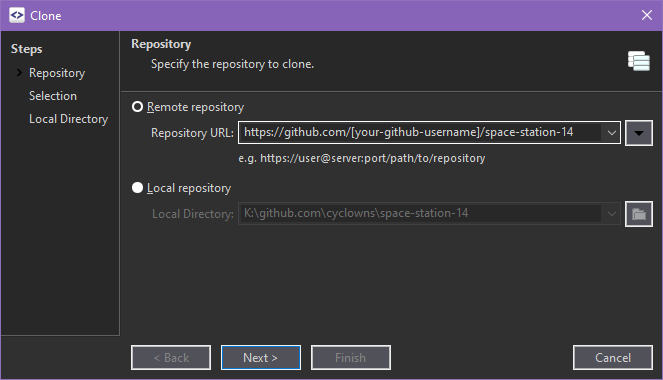Viewport: 663px width, 380px height.
Task: Click the Next > button
Action: pos(261,358)
